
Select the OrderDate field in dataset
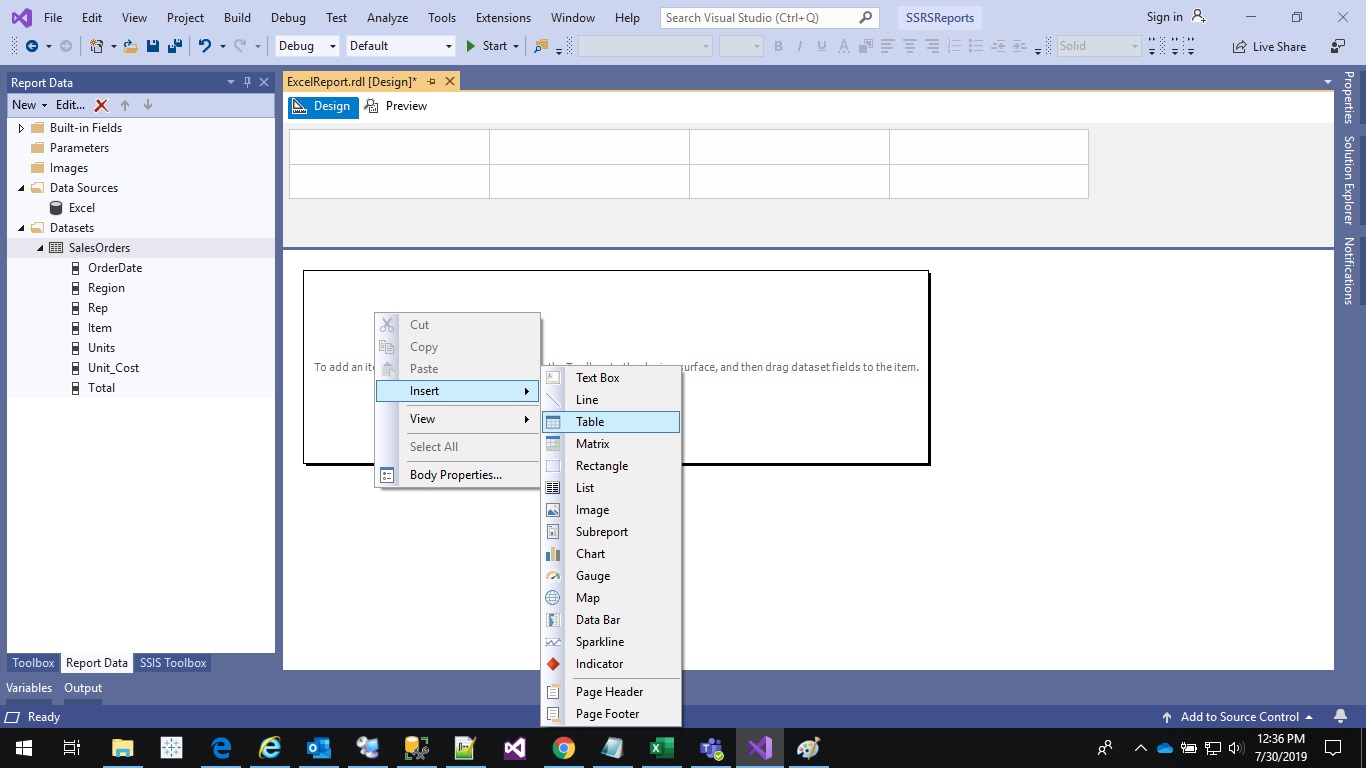pos(115,268)
